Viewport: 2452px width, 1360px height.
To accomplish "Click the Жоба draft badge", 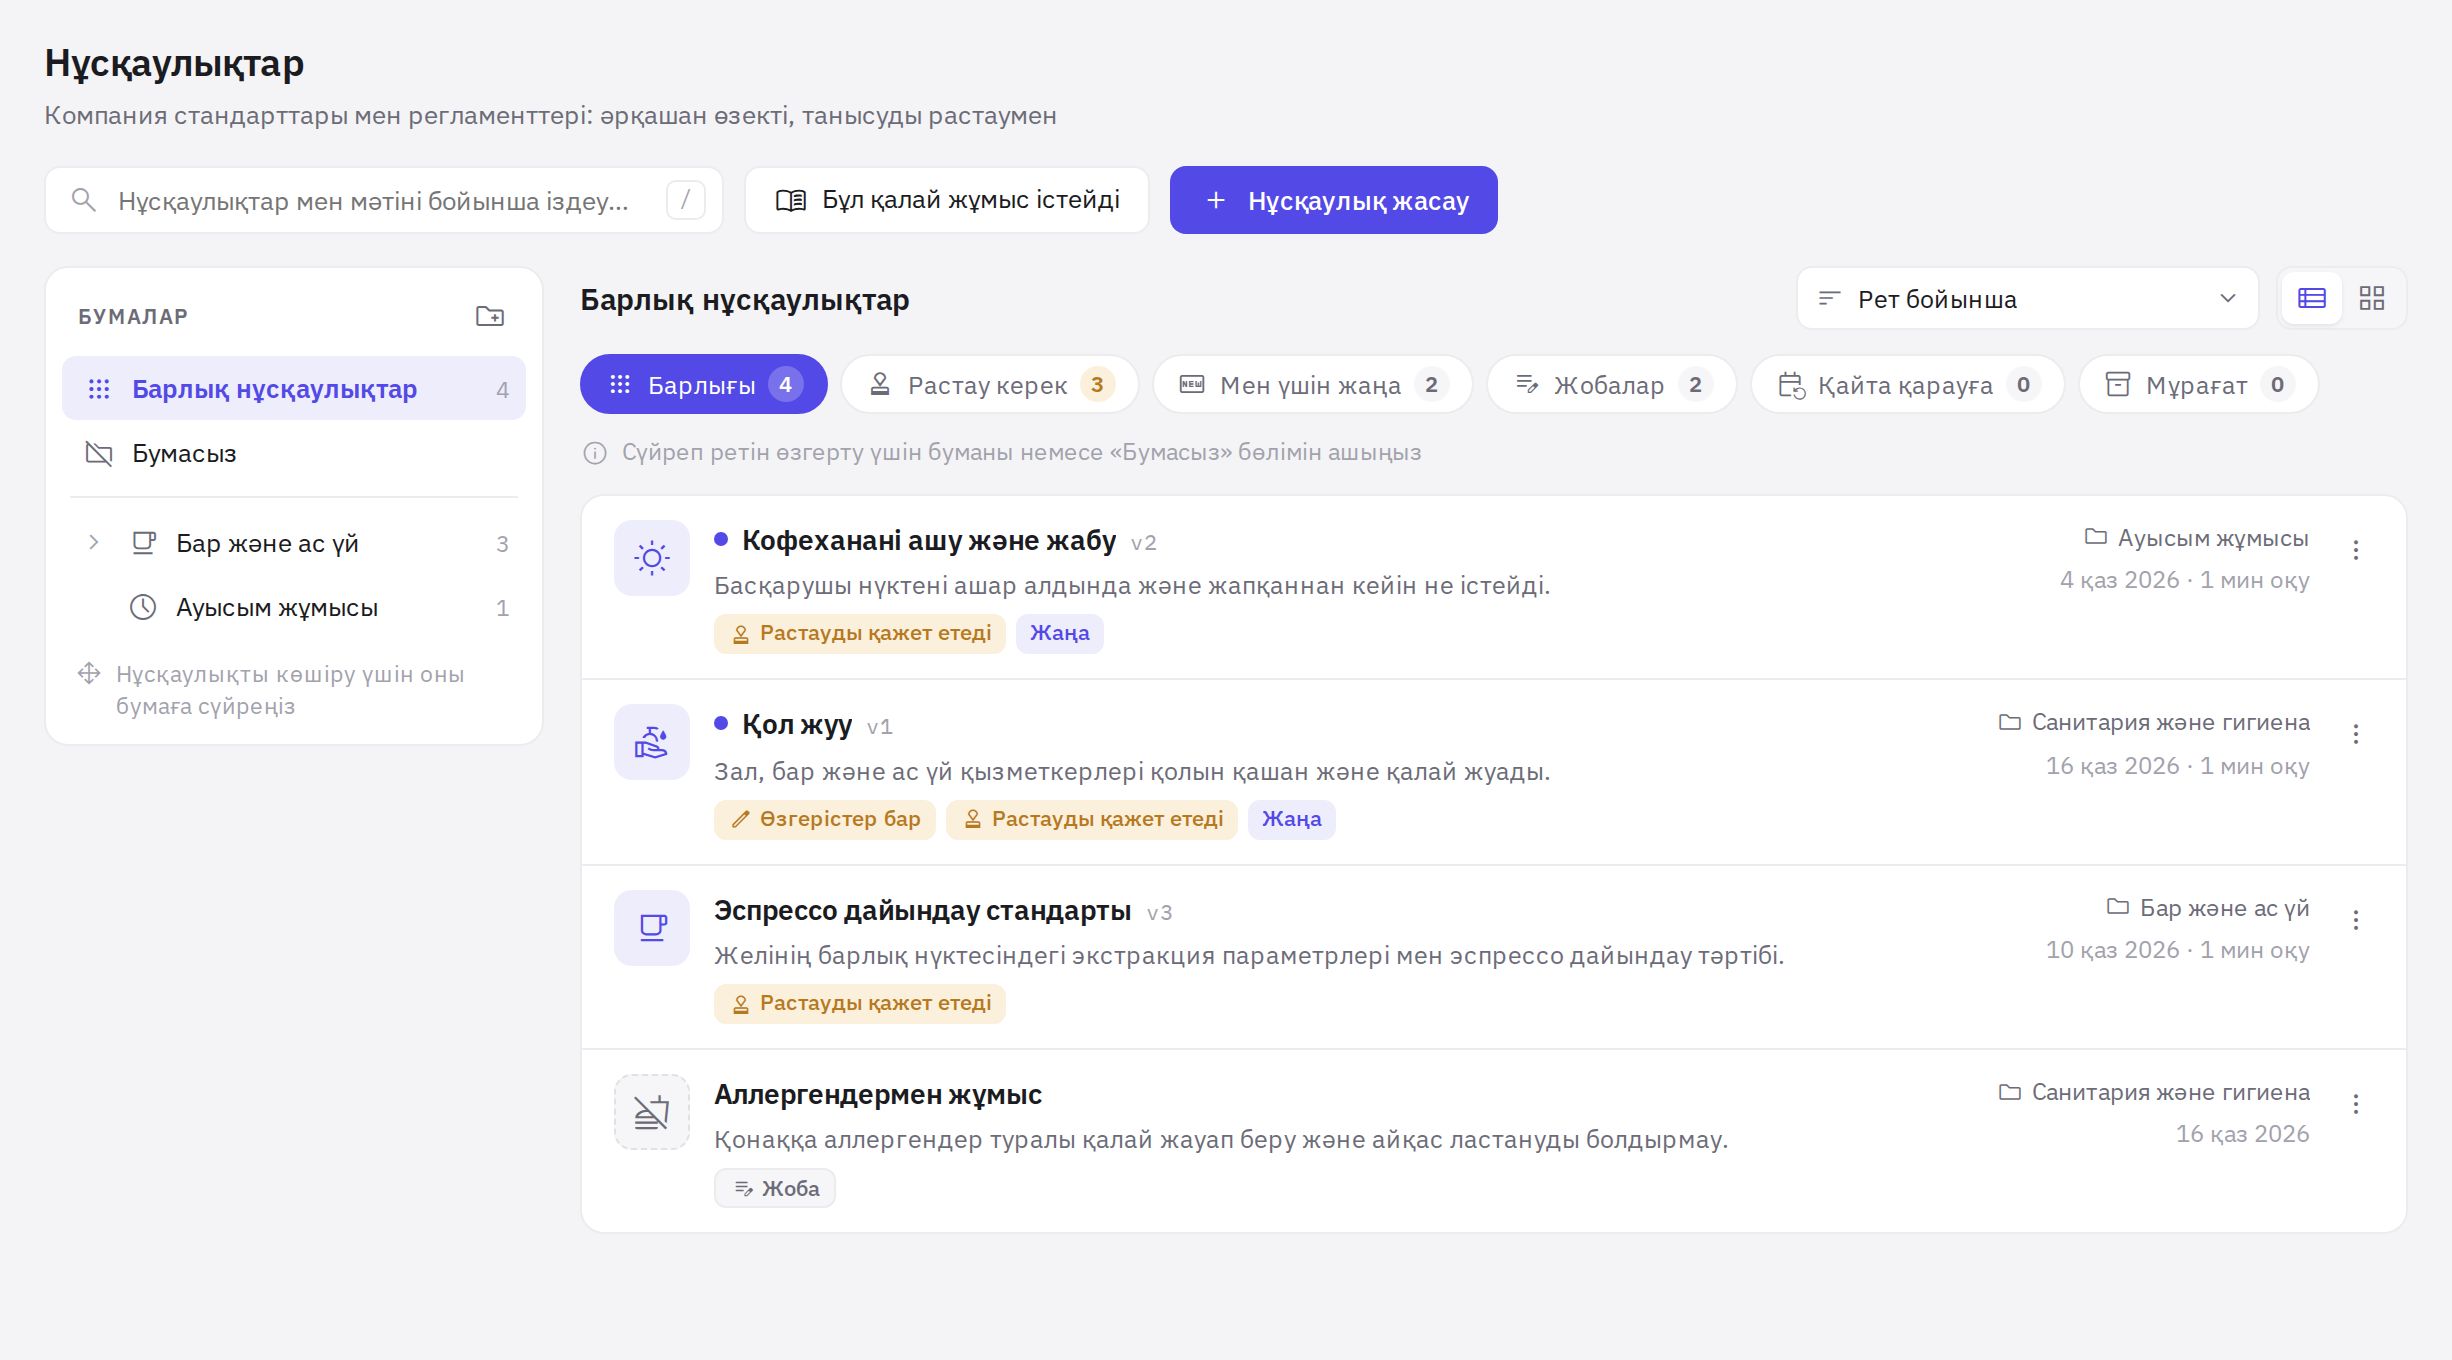I will [774, 1188].
